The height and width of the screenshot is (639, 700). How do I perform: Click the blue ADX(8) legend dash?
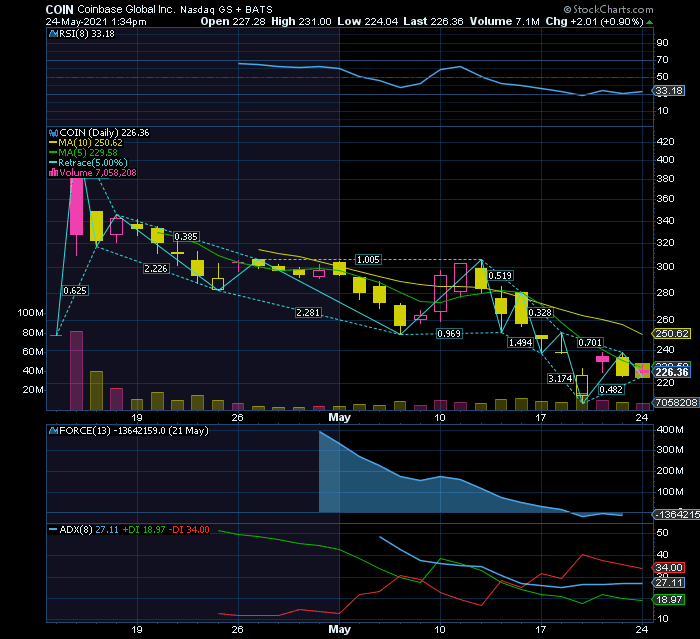pyautogui.click(x=53, y=530)
